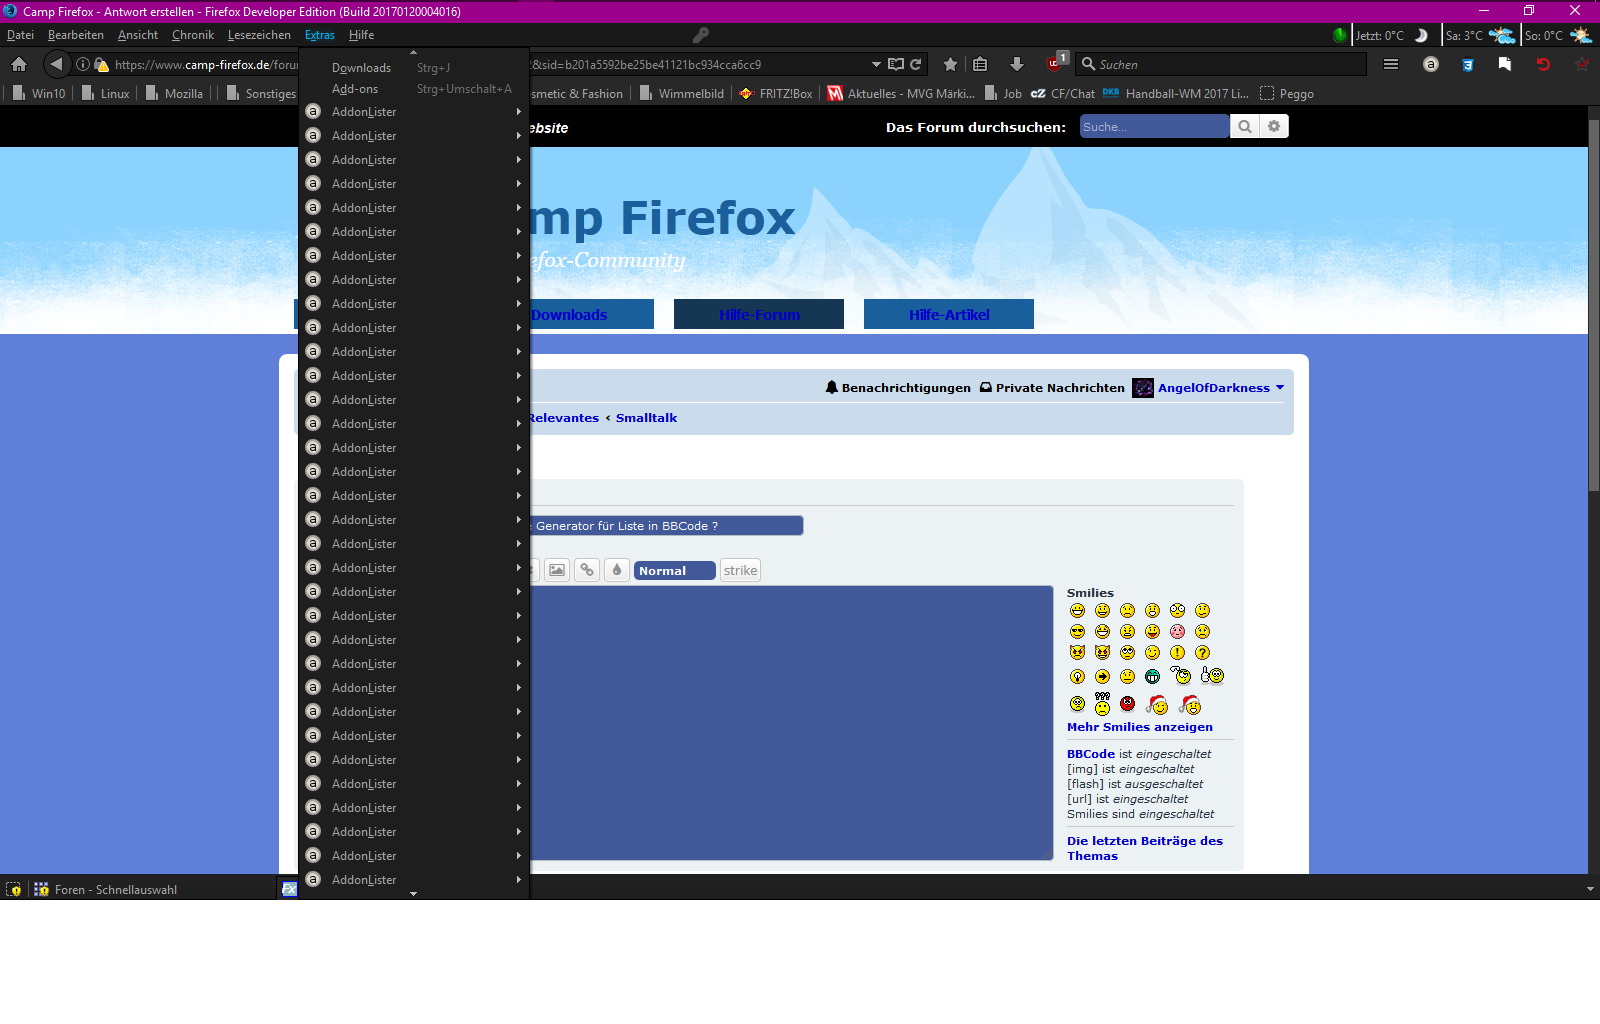Click the green globe status icon

(x=1340, y=35)
